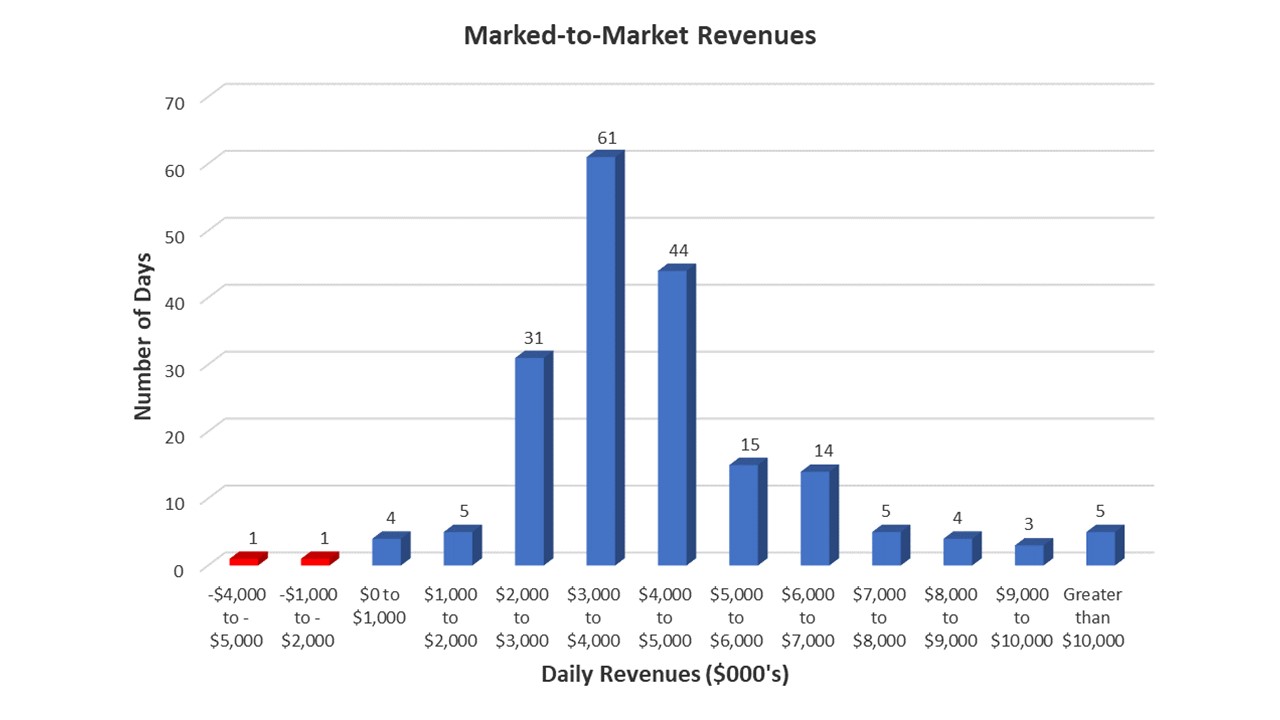Select the bar with value 14

point(816,517)
